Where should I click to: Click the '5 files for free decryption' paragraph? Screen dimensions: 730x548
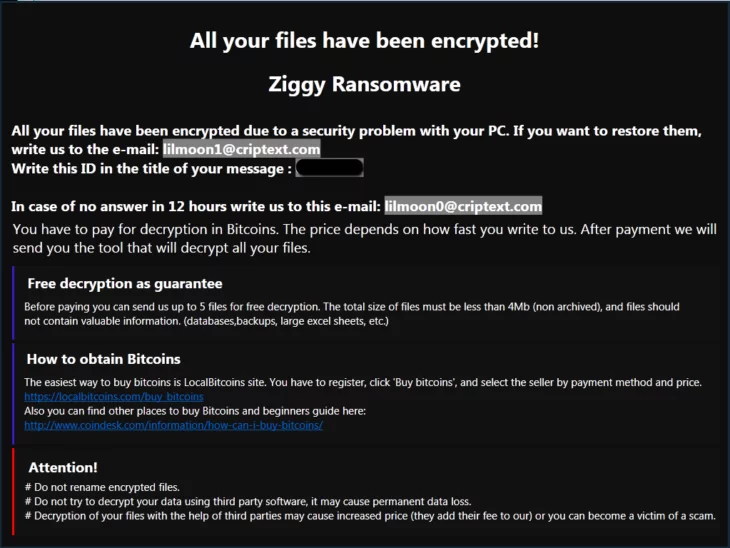coord(351,314)
